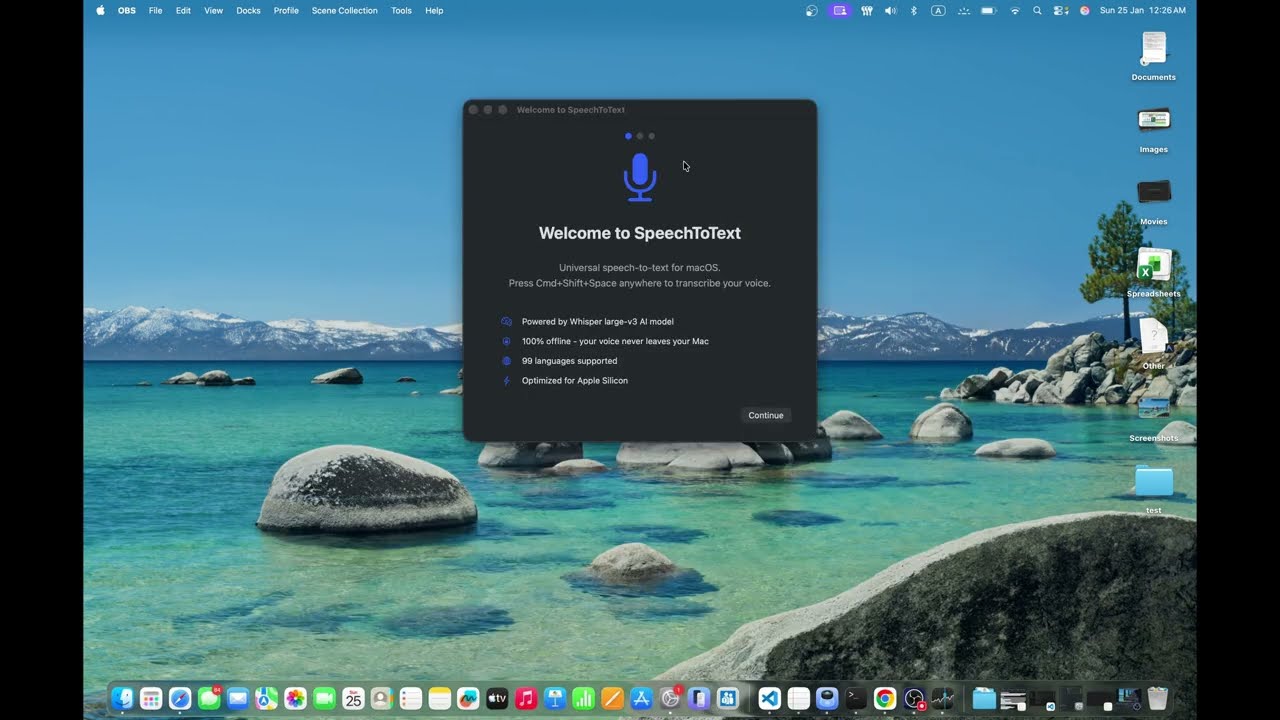Open the test folder on desktop

point(1154,488)
